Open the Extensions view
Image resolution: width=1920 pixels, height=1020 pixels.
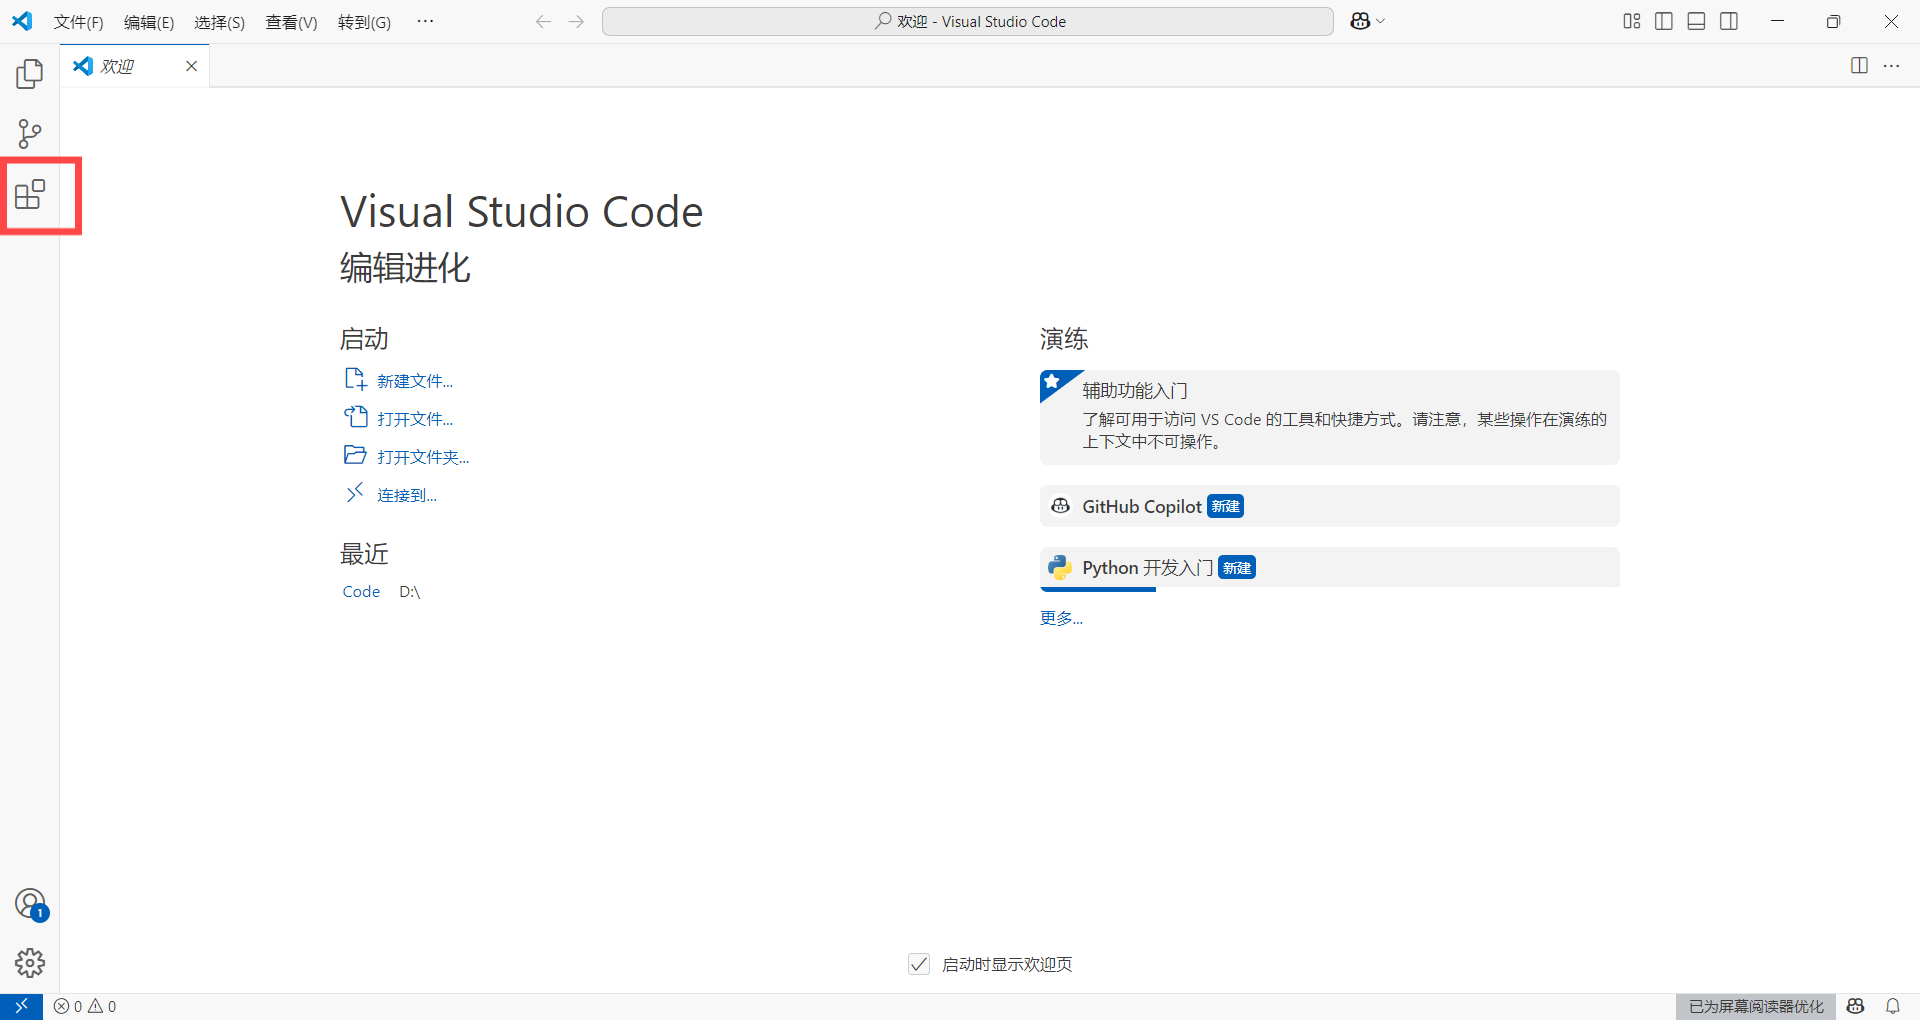point(29,195)
